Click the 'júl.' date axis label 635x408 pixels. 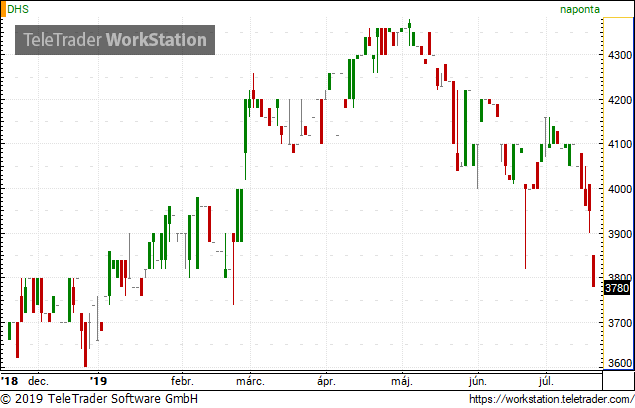coord(546,381)
